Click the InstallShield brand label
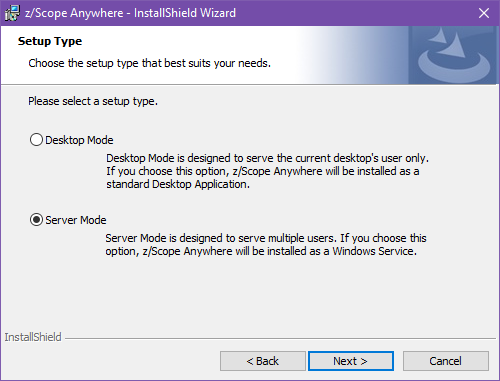Screen dimensions: 500x381 33,337
